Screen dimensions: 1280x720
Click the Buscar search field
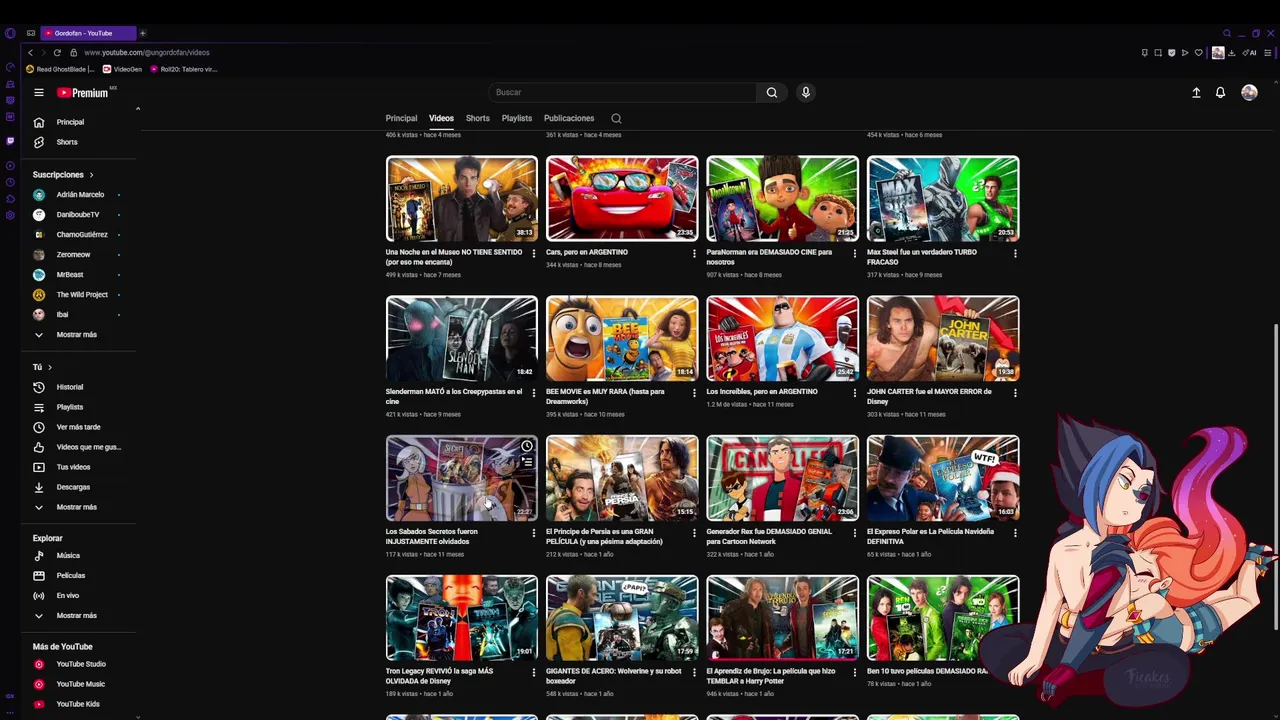[622, 92]
